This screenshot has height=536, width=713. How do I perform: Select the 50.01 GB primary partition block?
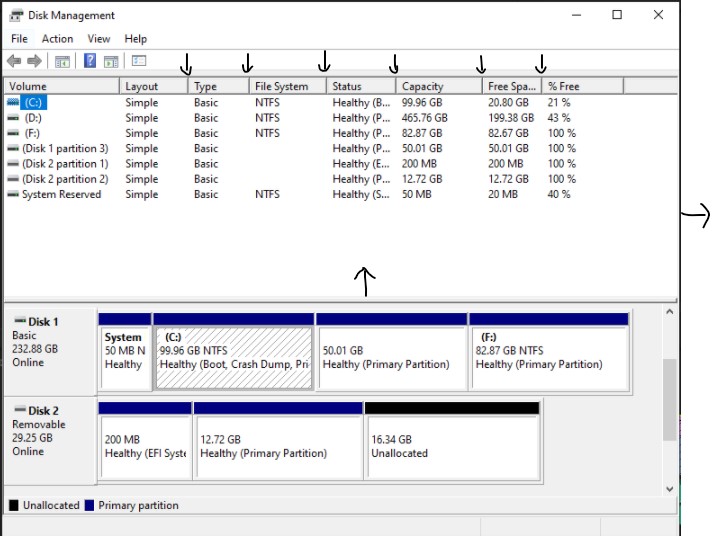392,351
